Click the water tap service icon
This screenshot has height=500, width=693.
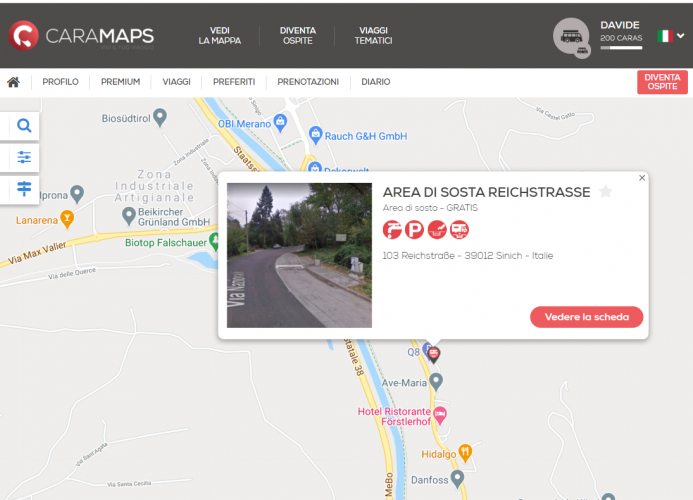coord(392,230)
